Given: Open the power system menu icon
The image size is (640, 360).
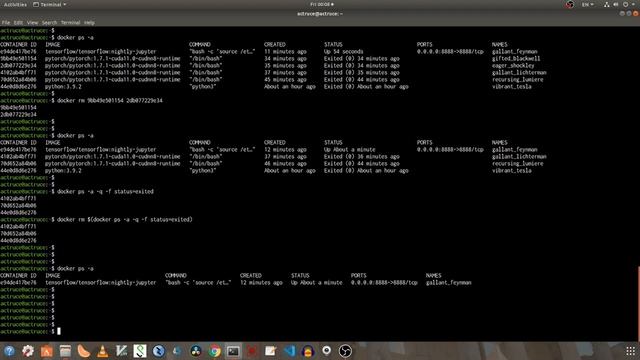Looking at the screenshot, I should [625, 4].
